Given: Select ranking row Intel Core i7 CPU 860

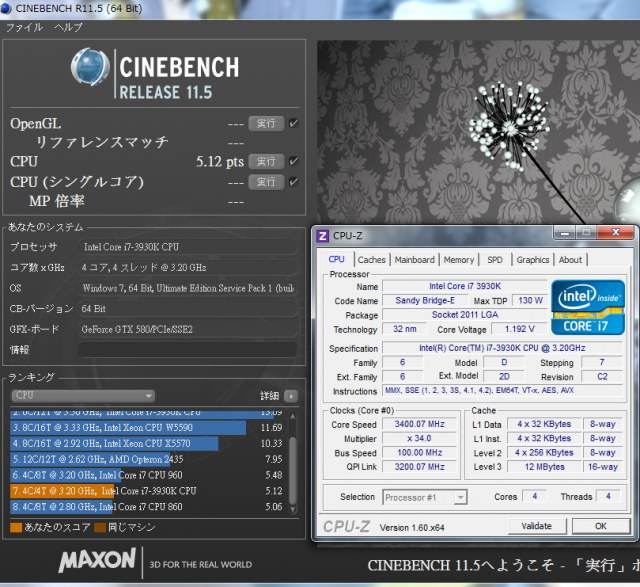Looking at the screenshot, I should click(x=147, y=507).
